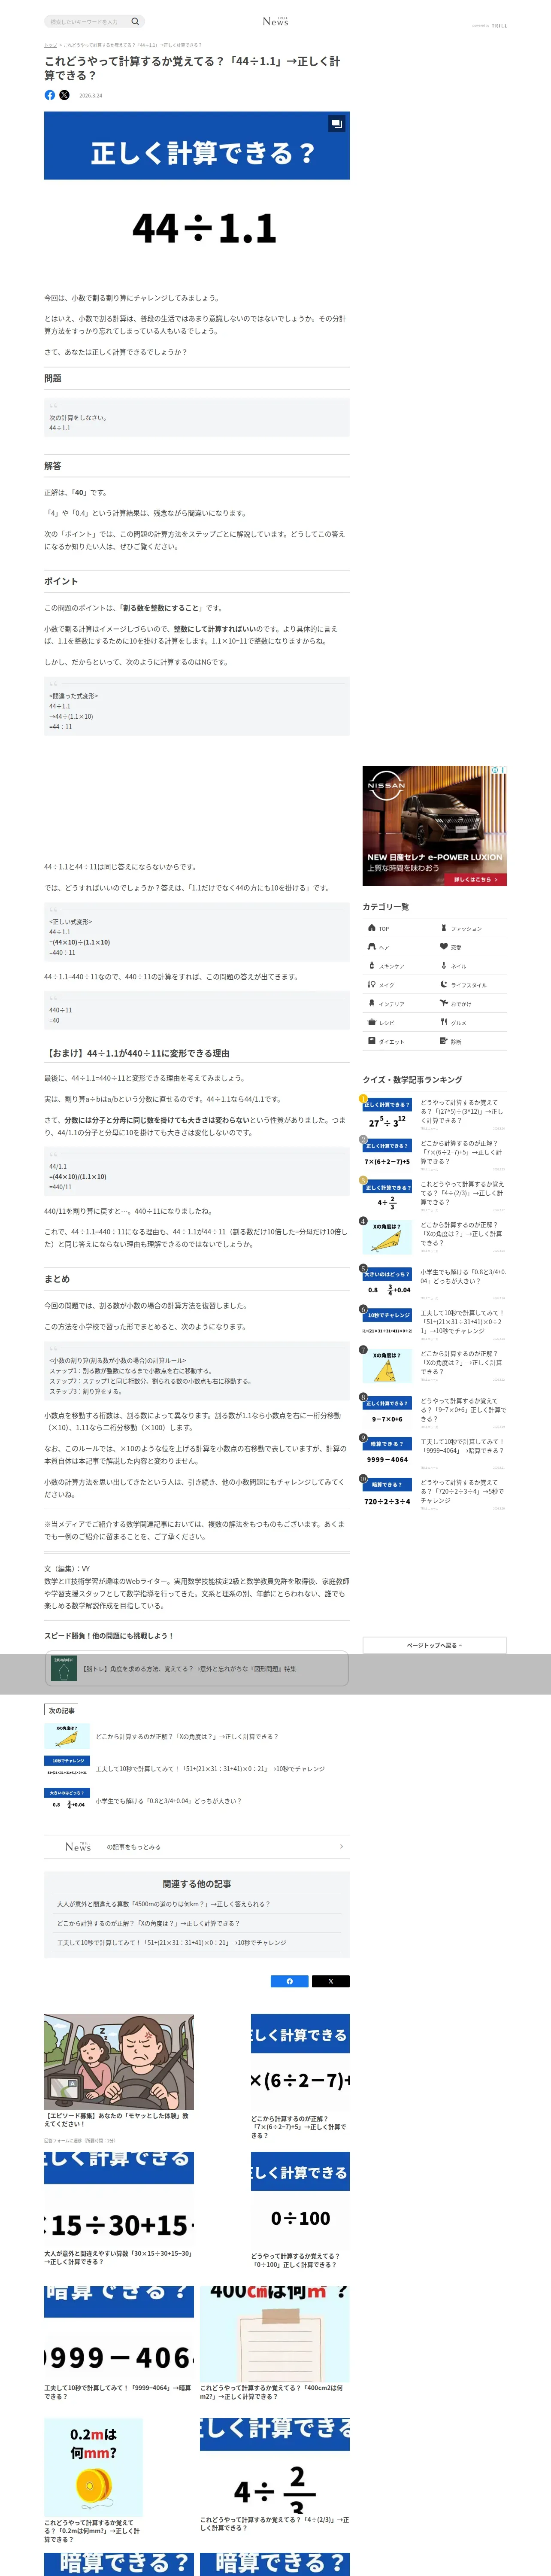The image size is (551, 2576).
Task: Open エピソード募集 モヤッとした体験 card
Action: 119,2078
